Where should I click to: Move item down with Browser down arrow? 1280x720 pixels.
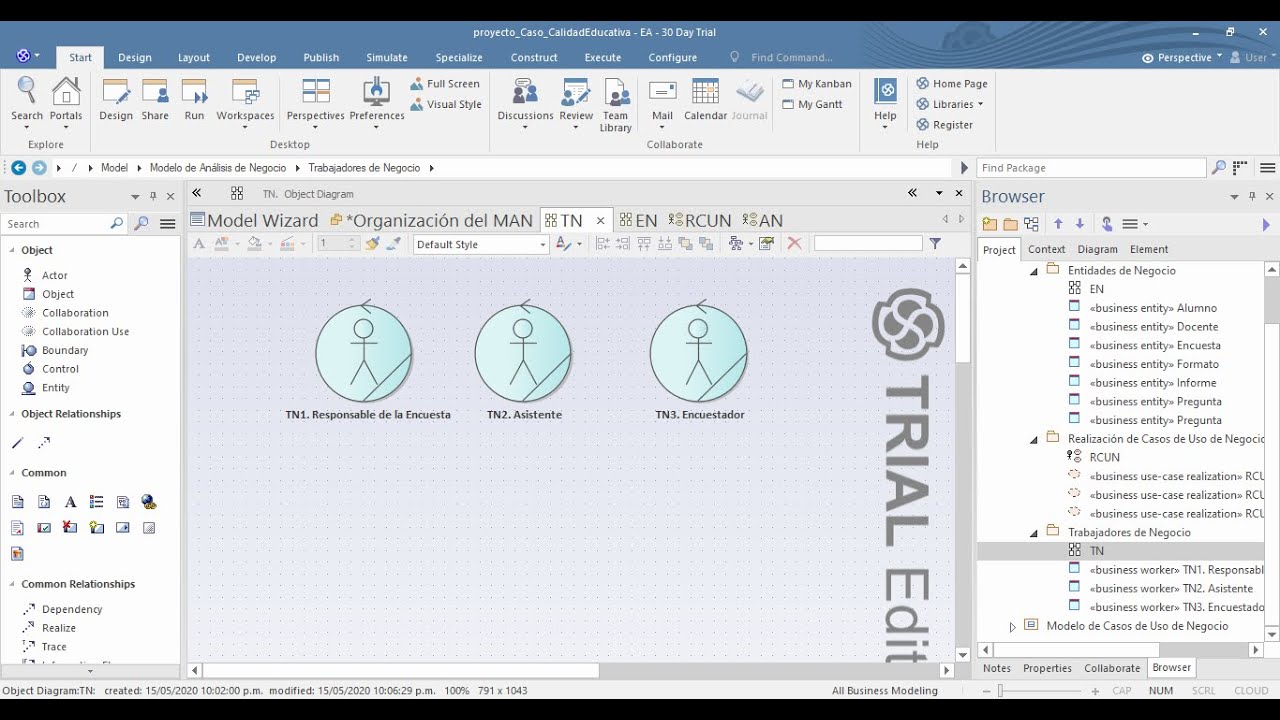tap(1080, 224)
